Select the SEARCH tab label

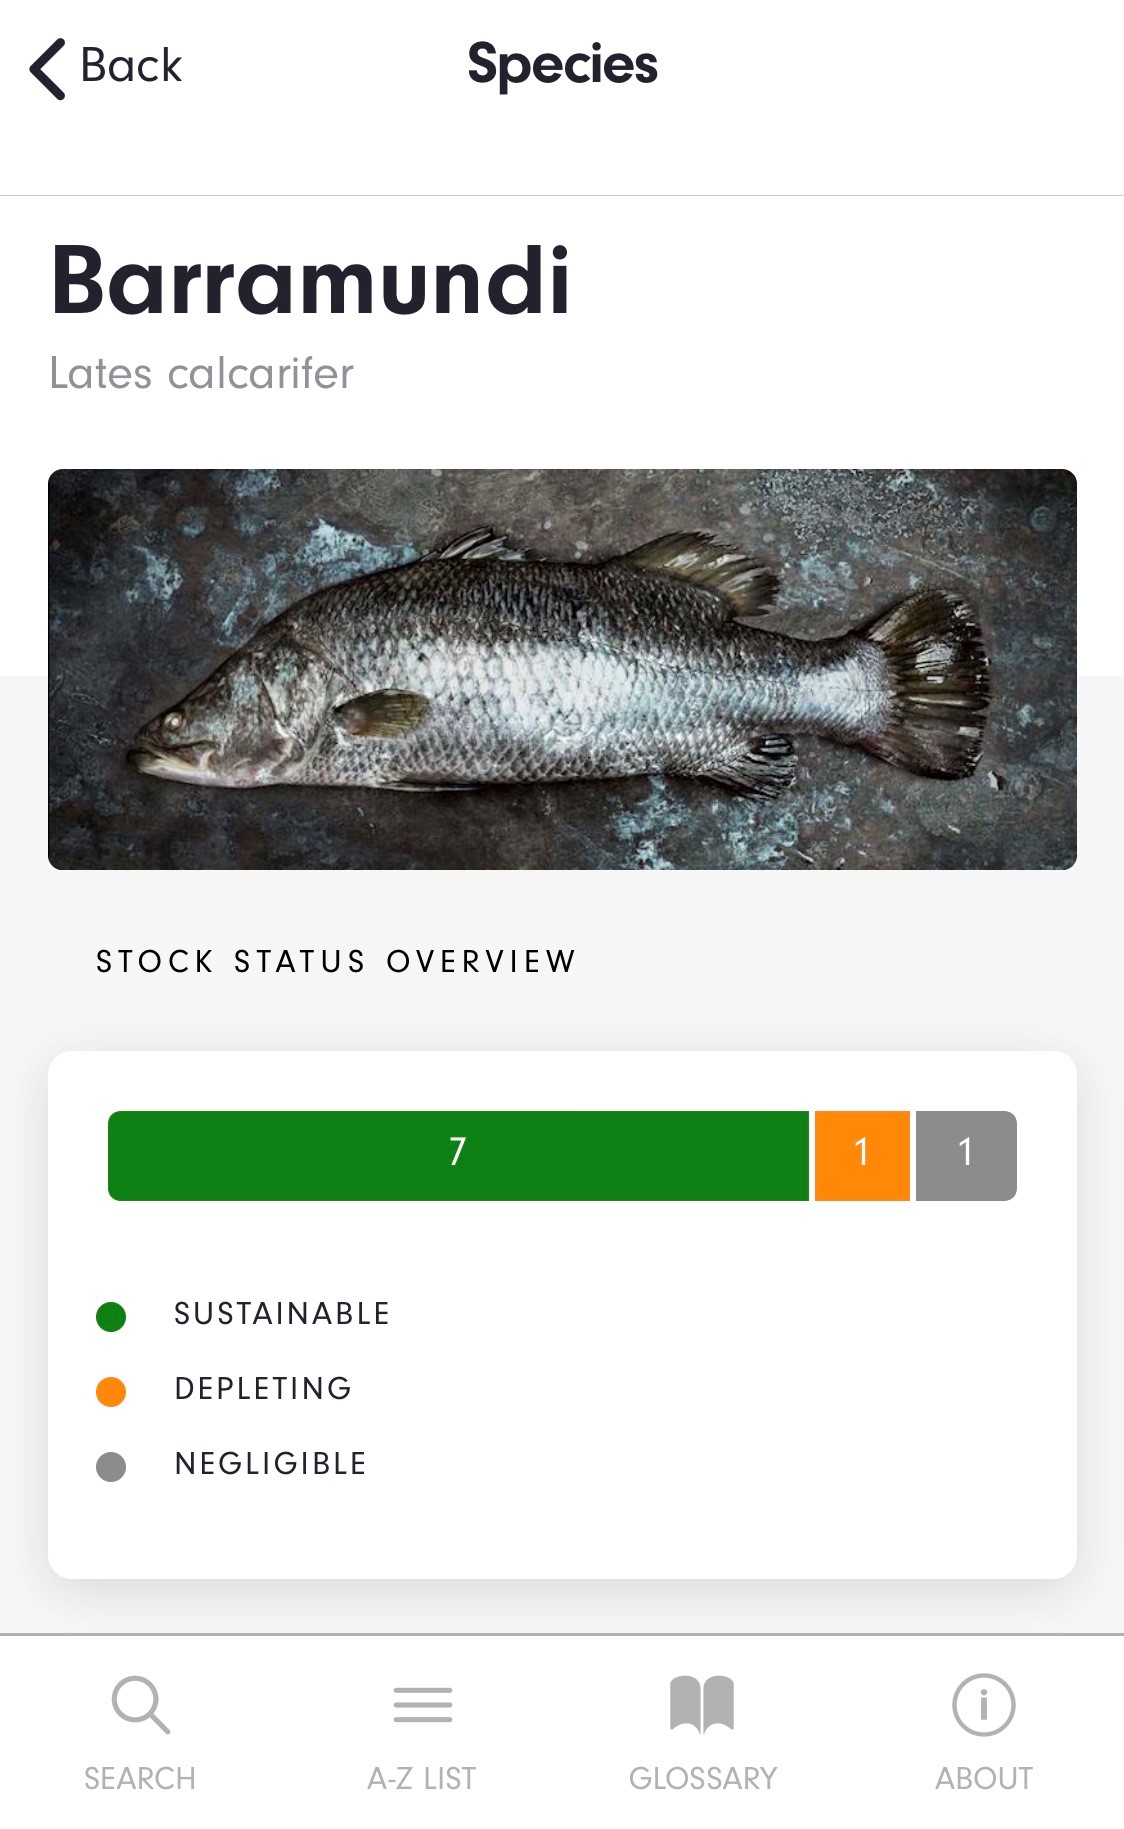tap(140, 1779)
